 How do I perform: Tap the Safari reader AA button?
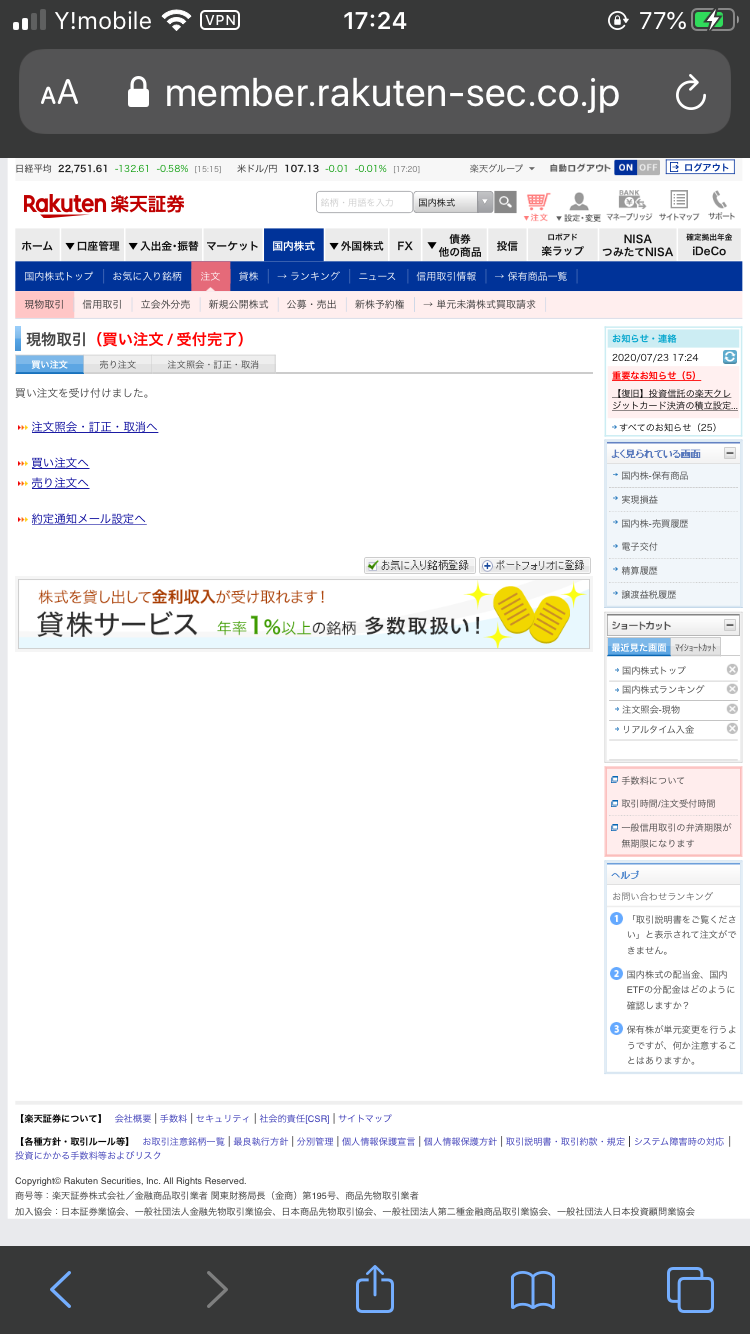click(59, 94)
